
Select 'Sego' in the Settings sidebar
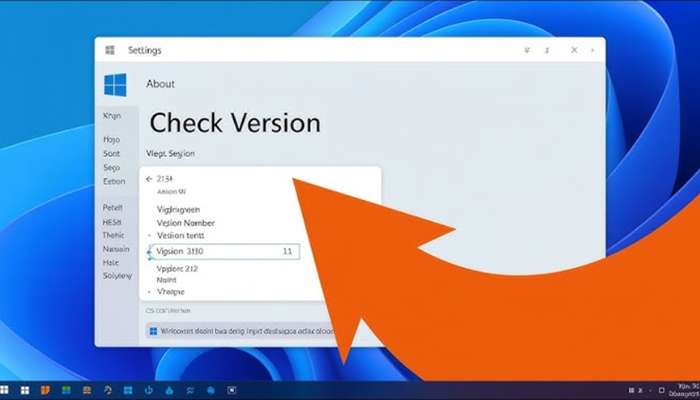click(111, 168)
